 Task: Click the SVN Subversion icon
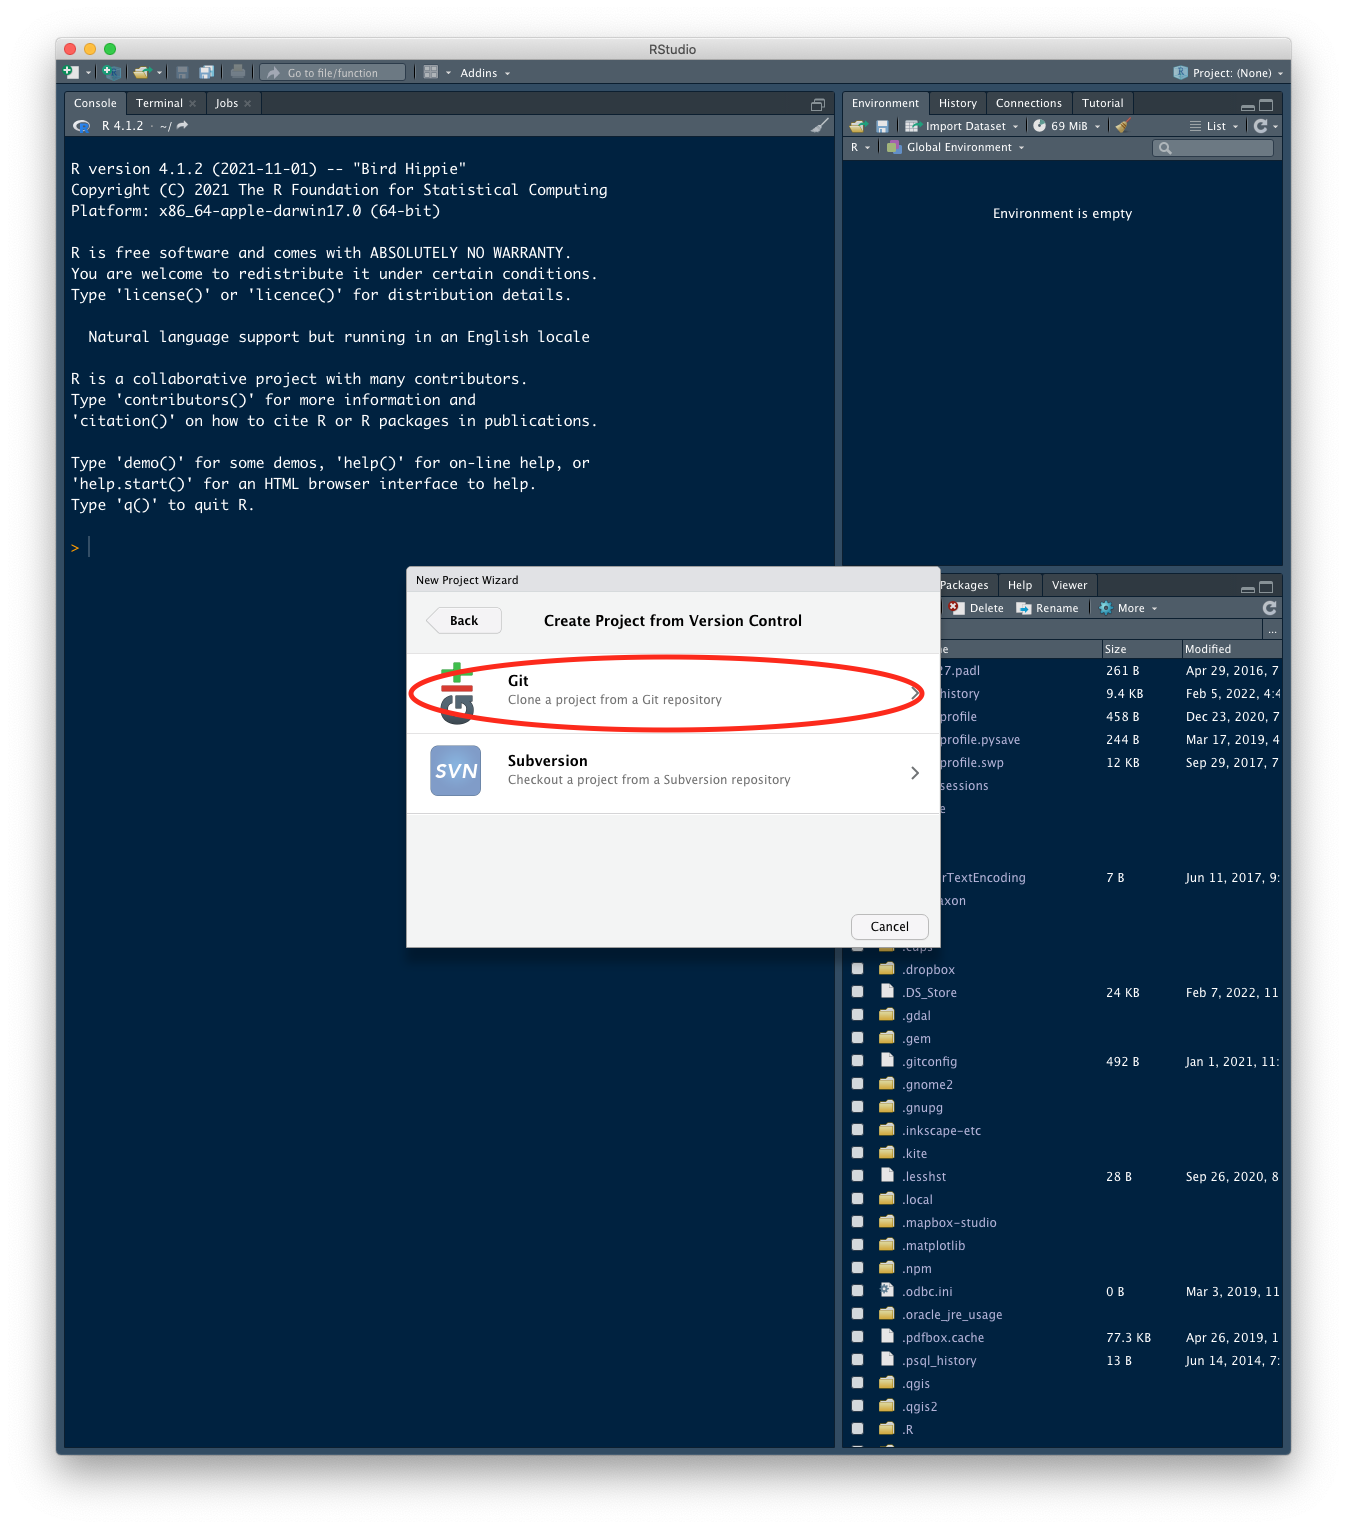click(456, 771)
